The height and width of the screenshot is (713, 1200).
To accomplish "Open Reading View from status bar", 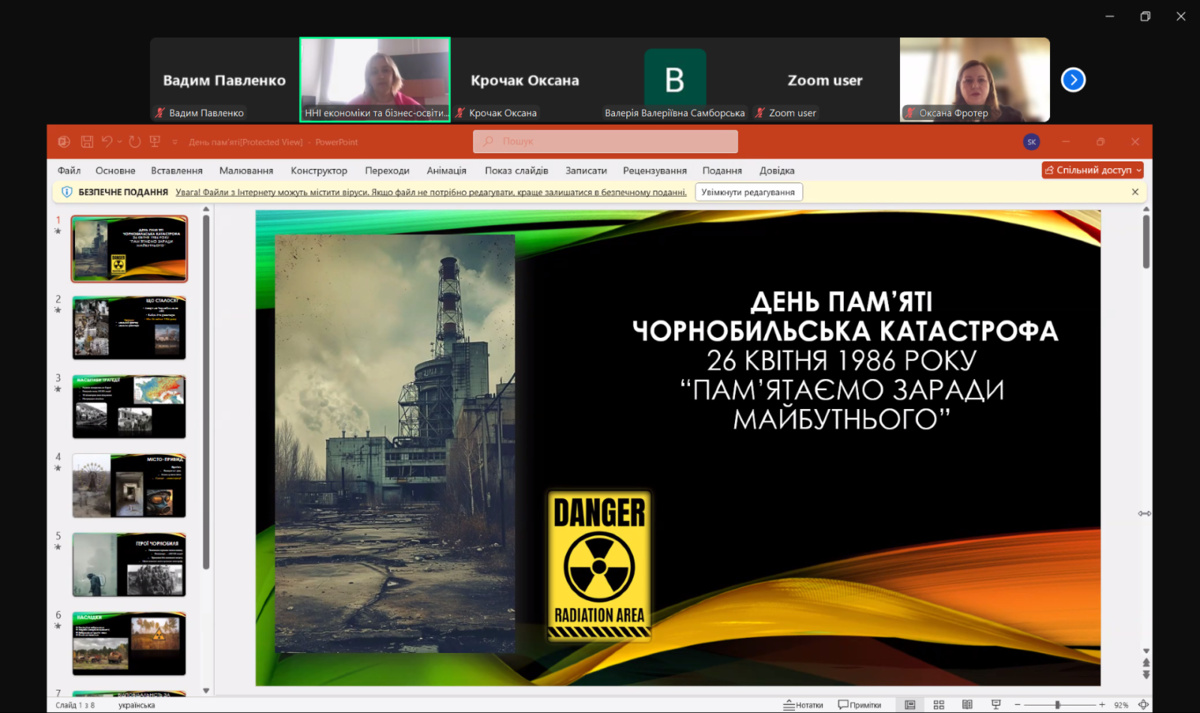I will pyautogui.click(x=967, y=705).
